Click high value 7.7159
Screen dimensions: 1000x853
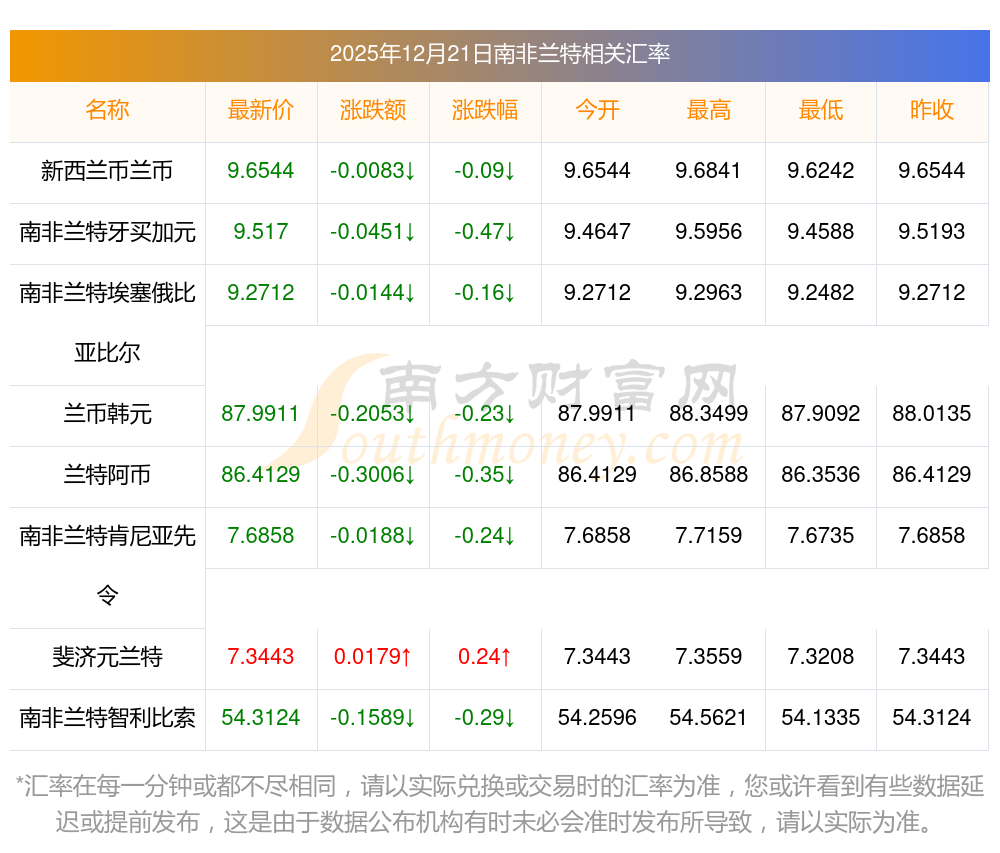[x=709, y=536]
